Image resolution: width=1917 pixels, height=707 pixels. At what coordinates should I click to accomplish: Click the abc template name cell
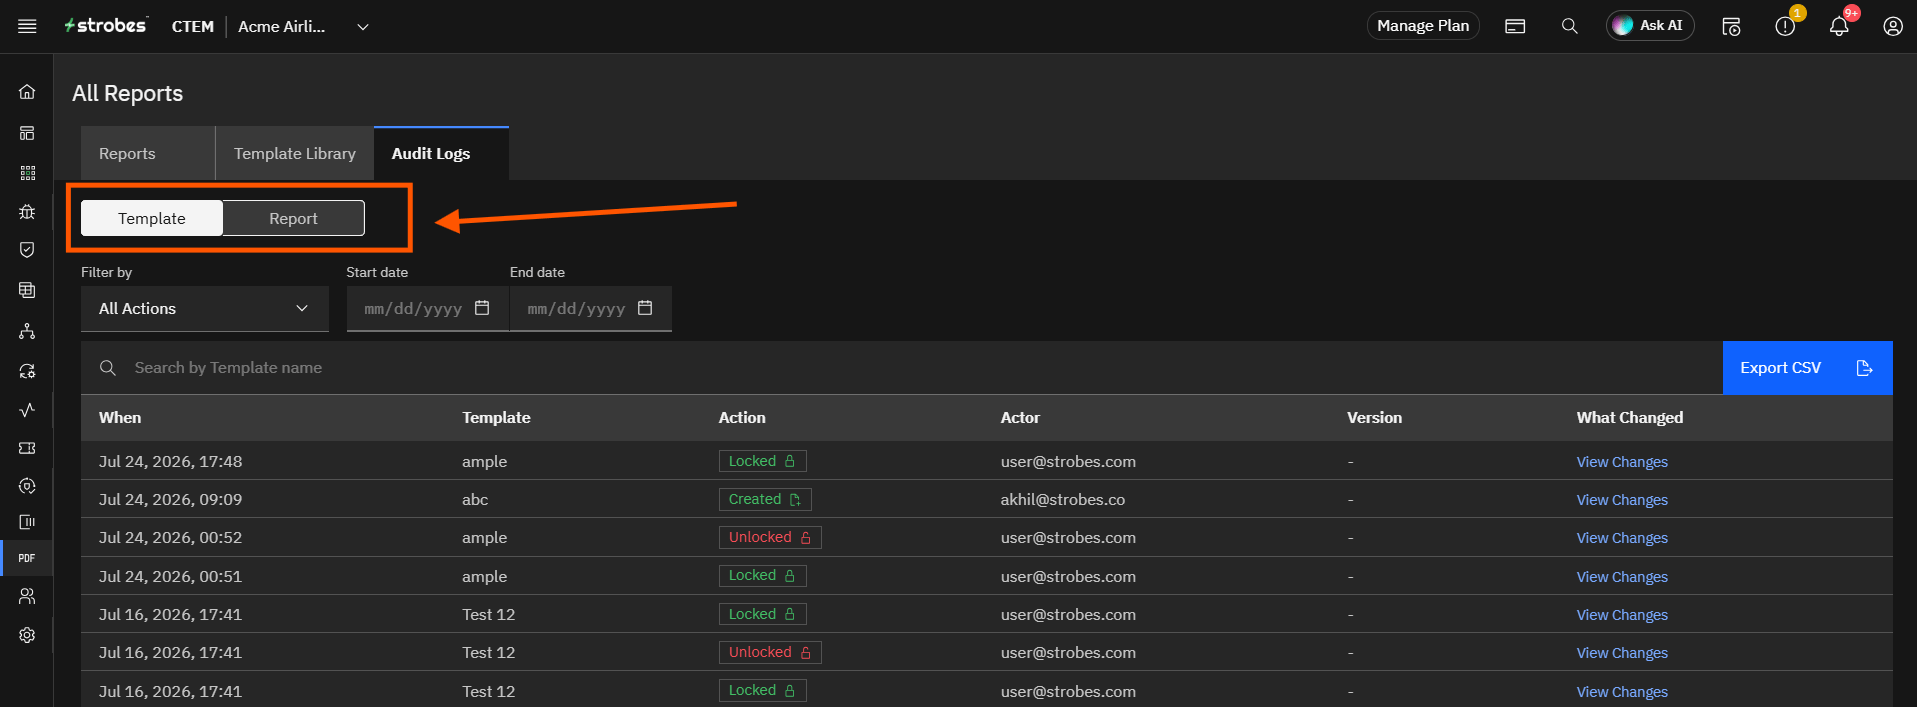point(475,499)
